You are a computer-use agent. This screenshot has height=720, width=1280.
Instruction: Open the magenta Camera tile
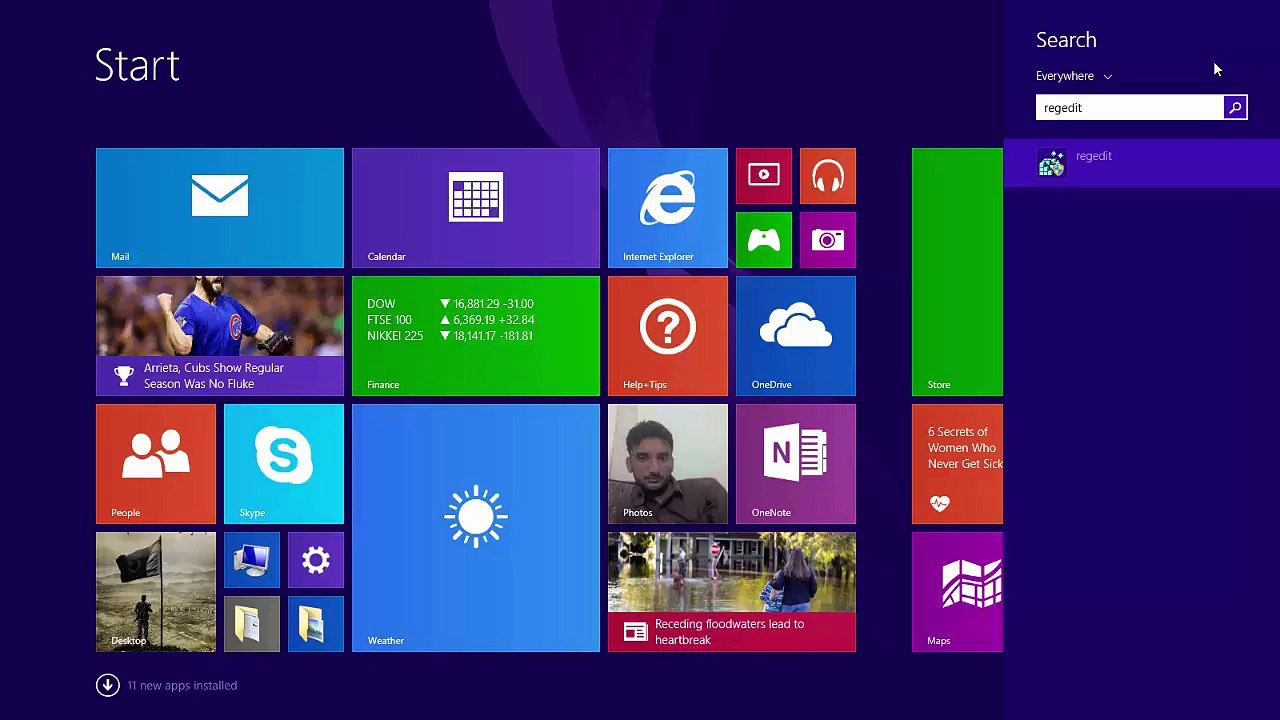click(x=828, y=240)
